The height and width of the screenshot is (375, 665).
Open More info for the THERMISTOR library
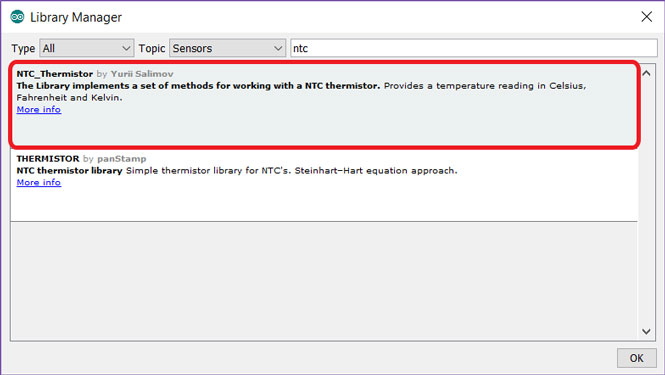click(39, 182)
